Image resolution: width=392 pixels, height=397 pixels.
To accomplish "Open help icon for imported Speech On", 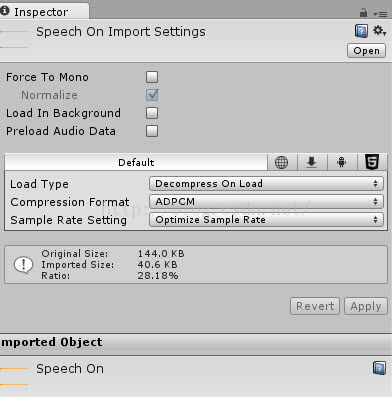I will click(379, 368).
